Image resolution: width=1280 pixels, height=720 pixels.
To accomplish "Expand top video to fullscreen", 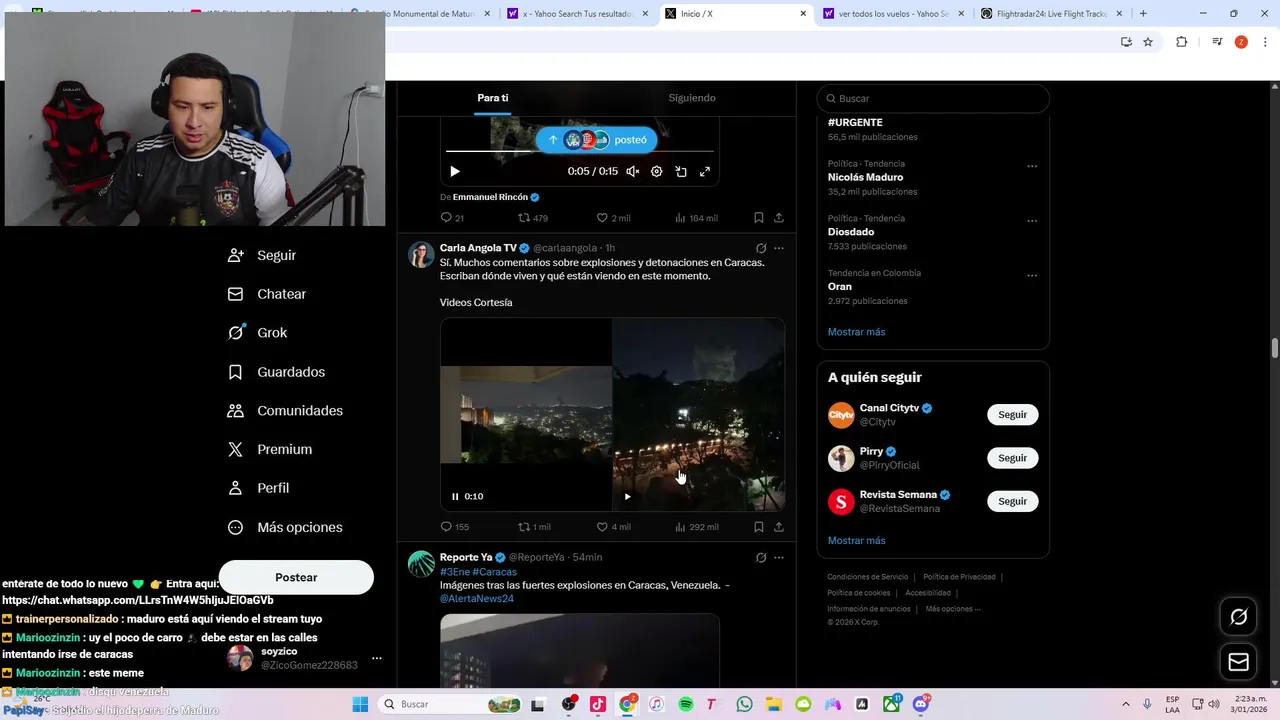I will click(x=705, y=171).
